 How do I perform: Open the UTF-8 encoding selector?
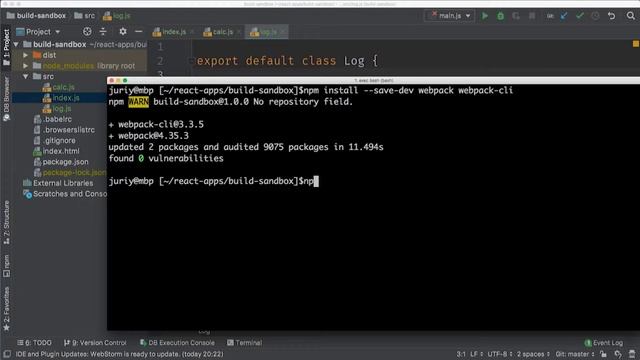pos(500,354)
